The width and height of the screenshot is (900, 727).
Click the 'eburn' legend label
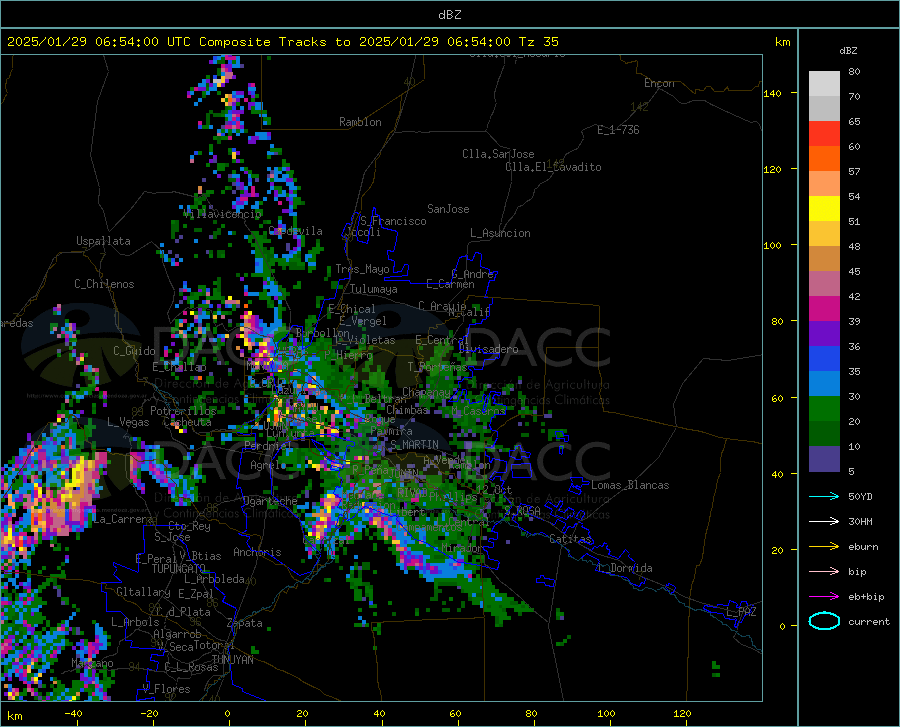pyautogui.click(x=863, y=547)
